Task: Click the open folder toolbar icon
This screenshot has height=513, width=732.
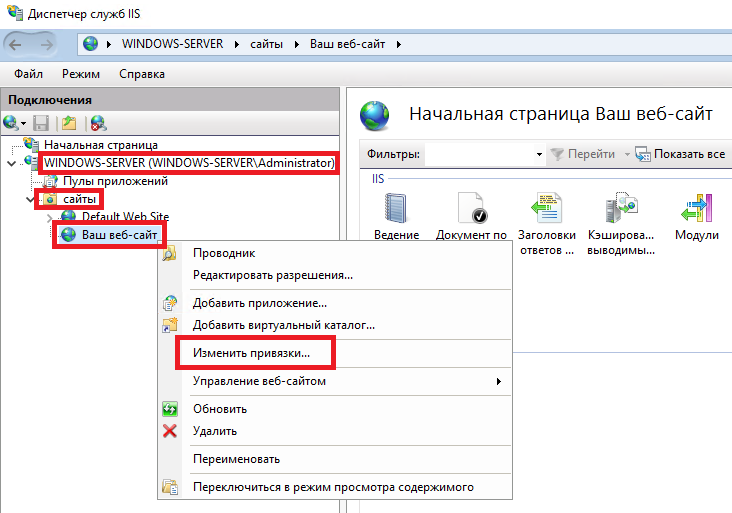Action: (69, 123)
